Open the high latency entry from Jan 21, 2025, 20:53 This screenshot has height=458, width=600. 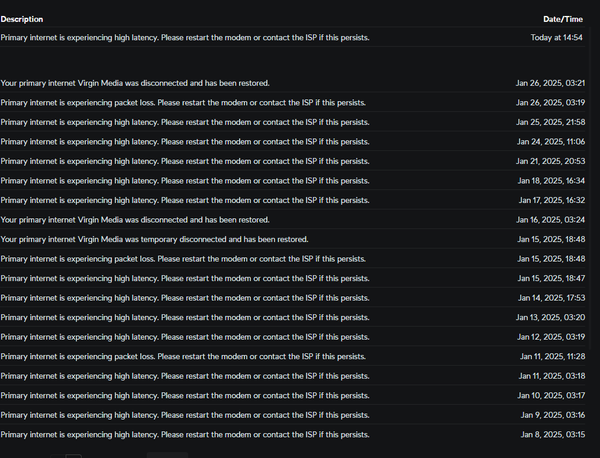(292, 161)
